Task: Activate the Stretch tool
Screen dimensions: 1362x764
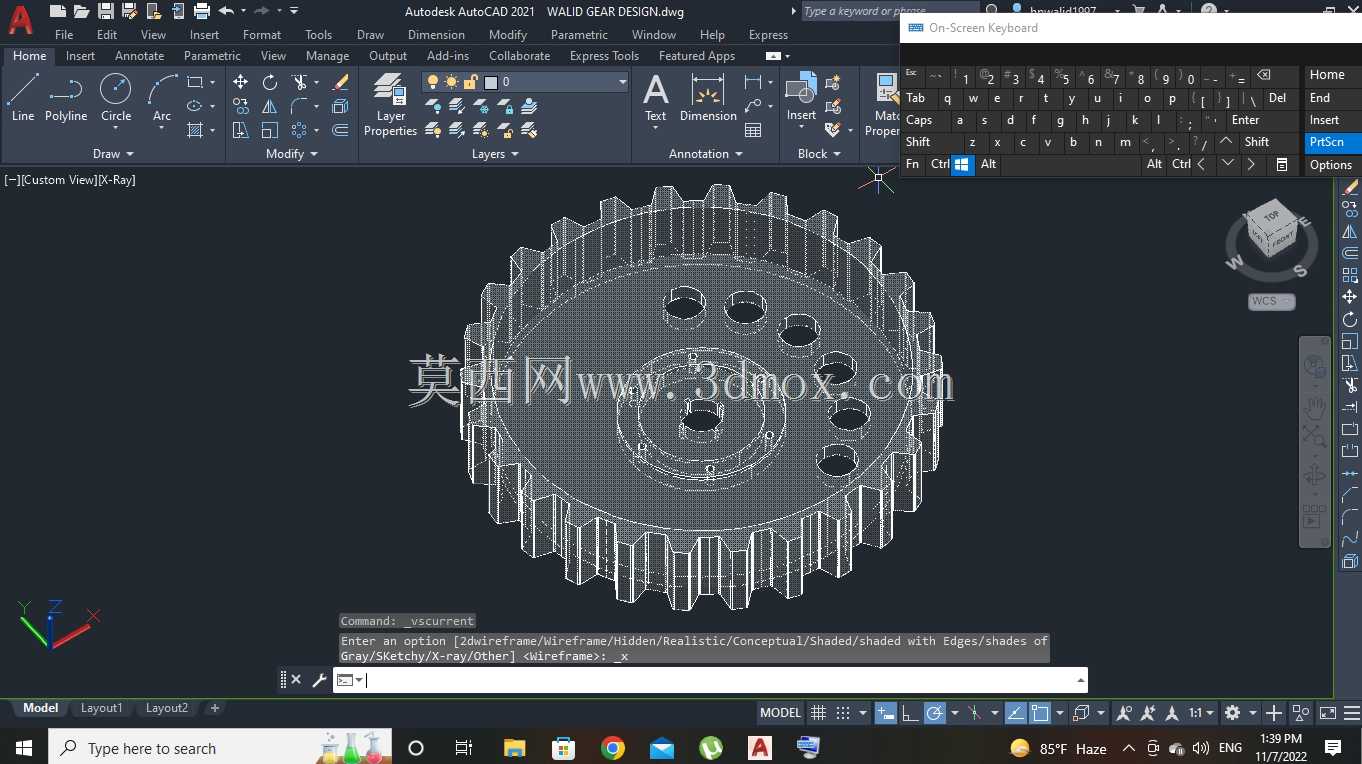Action: point(240,130)
